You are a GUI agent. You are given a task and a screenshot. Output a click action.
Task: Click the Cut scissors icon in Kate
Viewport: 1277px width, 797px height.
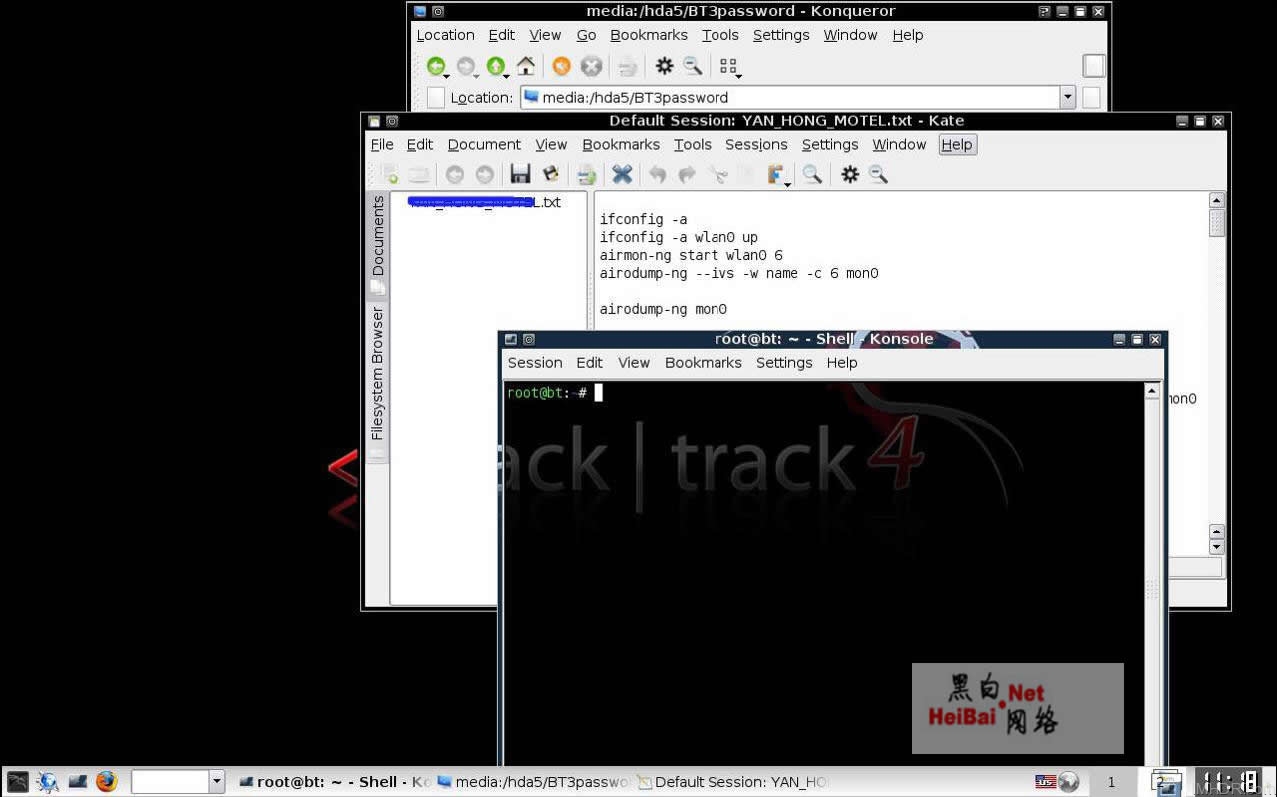[x=717, y=174]
